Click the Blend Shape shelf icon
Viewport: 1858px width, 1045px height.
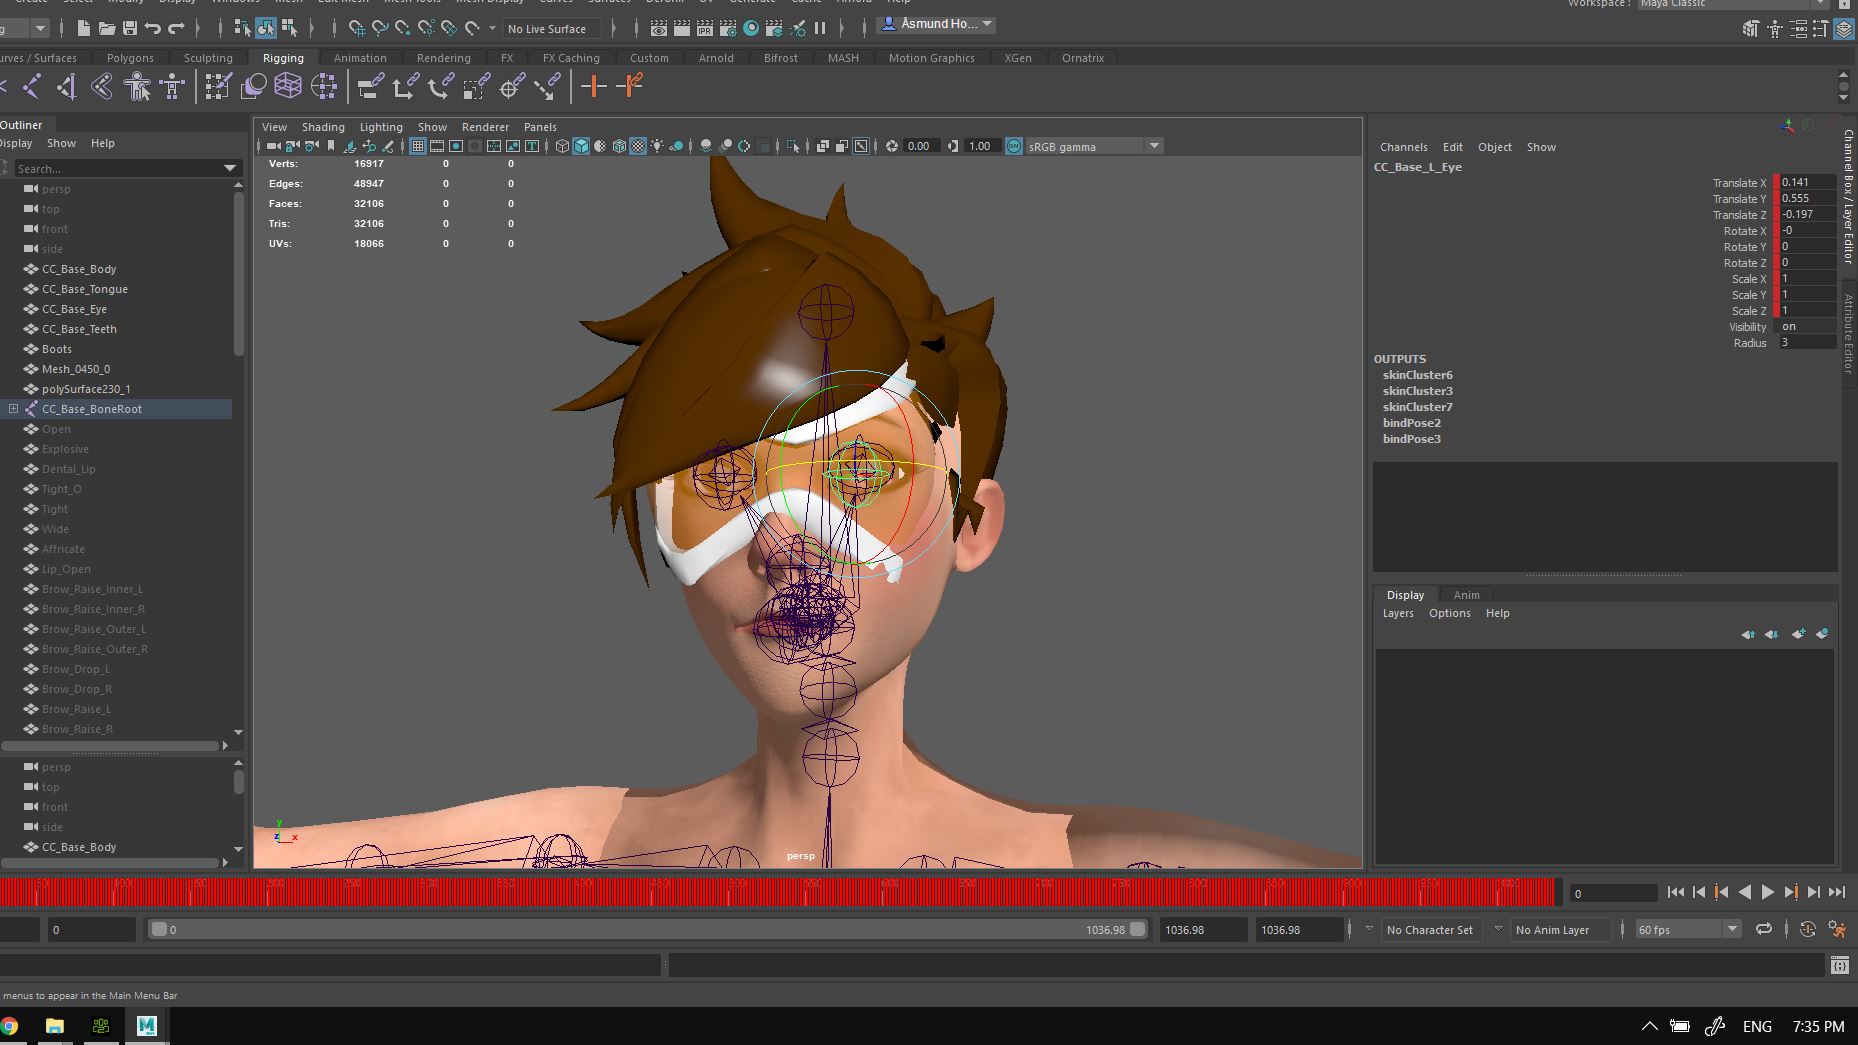253,87
